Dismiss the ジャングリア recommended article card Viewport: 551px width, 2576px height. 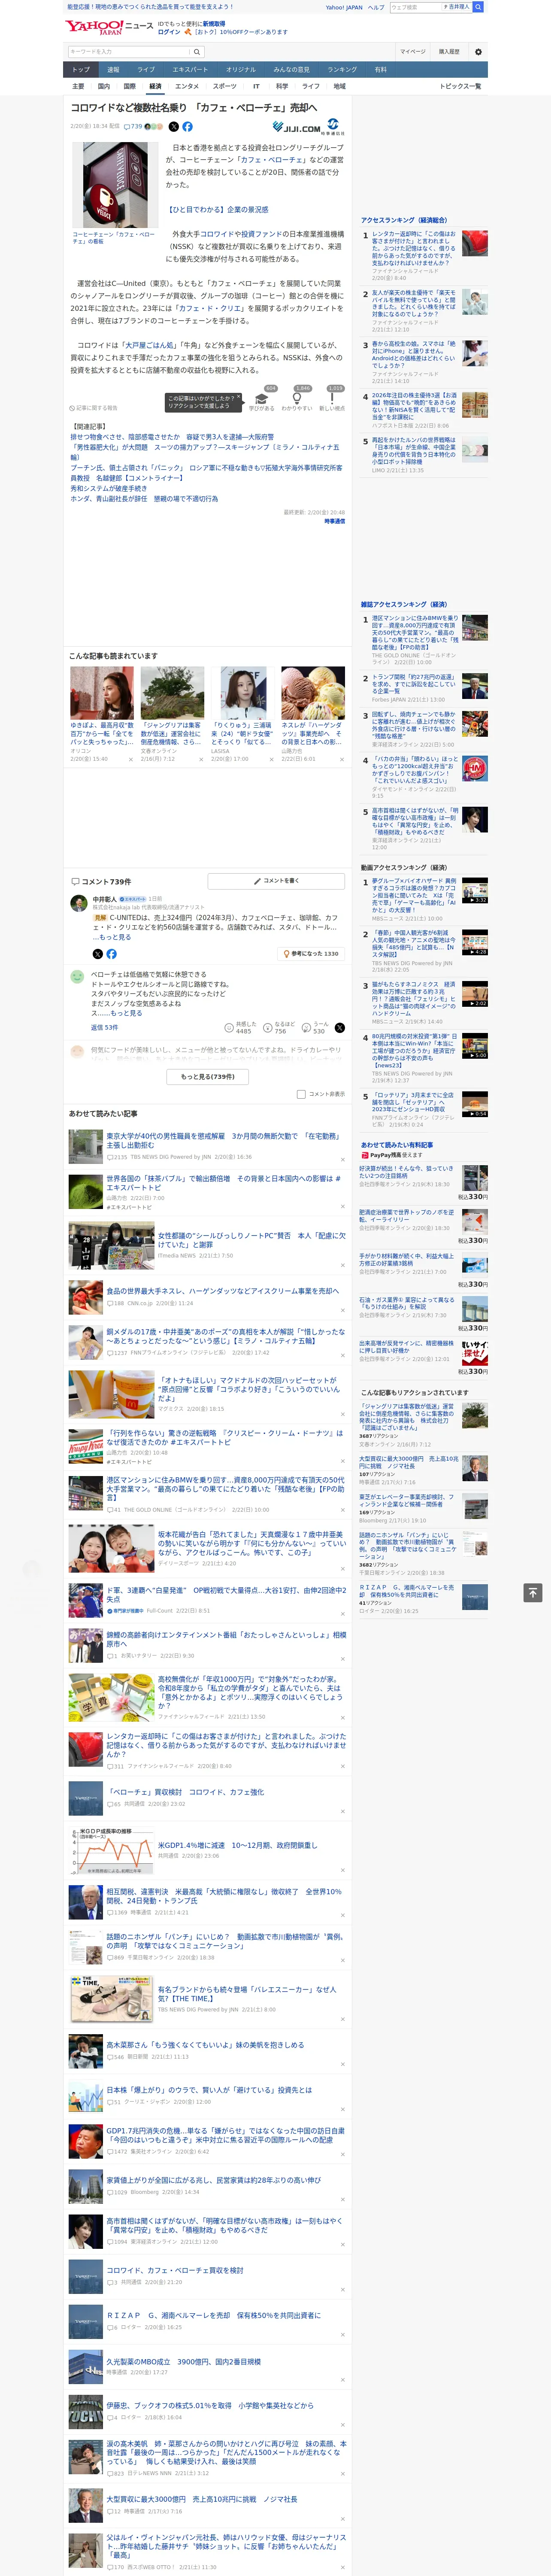(201, 759)
